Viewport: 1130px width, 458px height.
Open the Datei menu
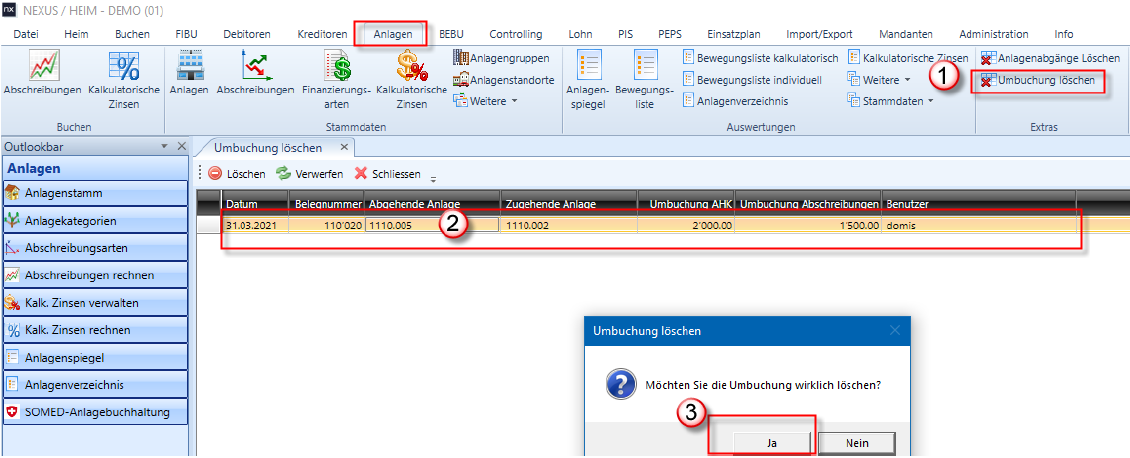pos(26,34)
